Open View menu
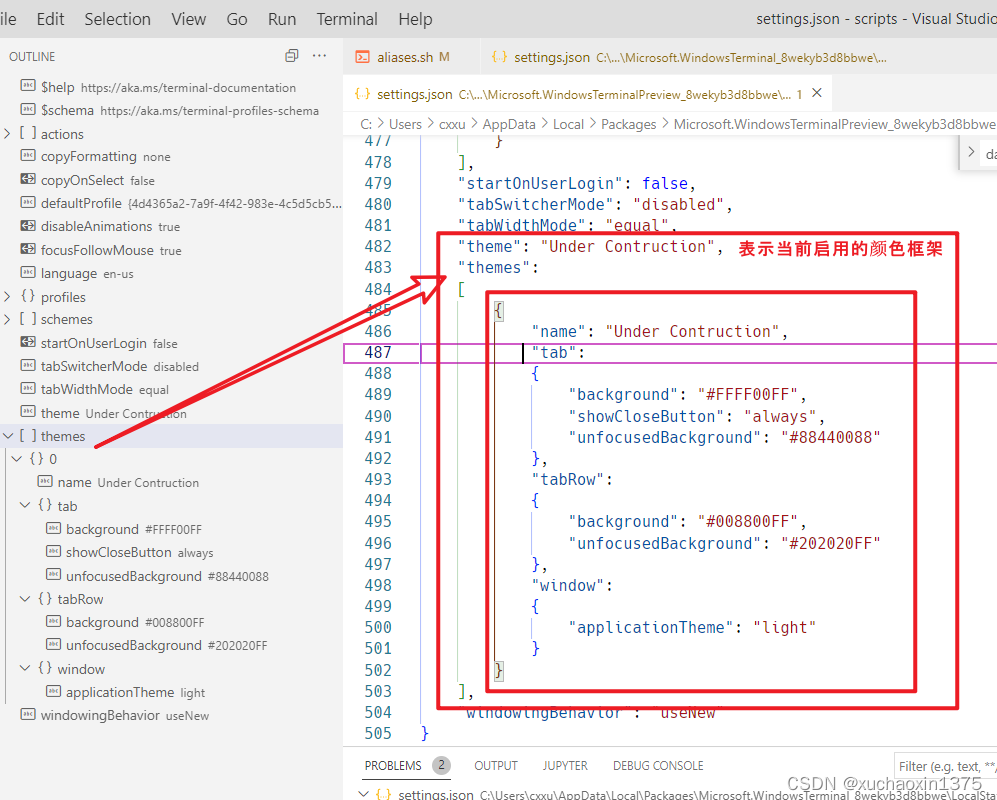Screen dimensions: 997x800 click(x=188, y=19)
